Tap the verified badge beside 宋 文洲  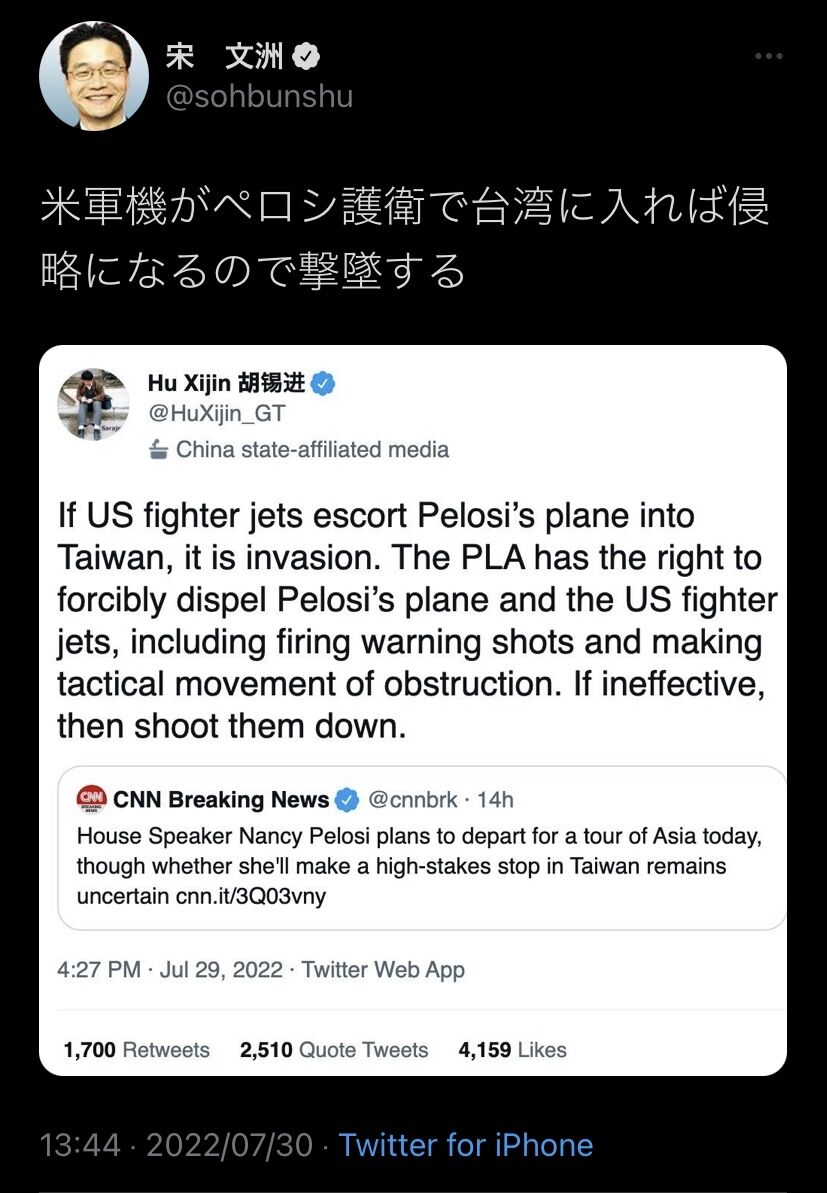pos(306,57)
